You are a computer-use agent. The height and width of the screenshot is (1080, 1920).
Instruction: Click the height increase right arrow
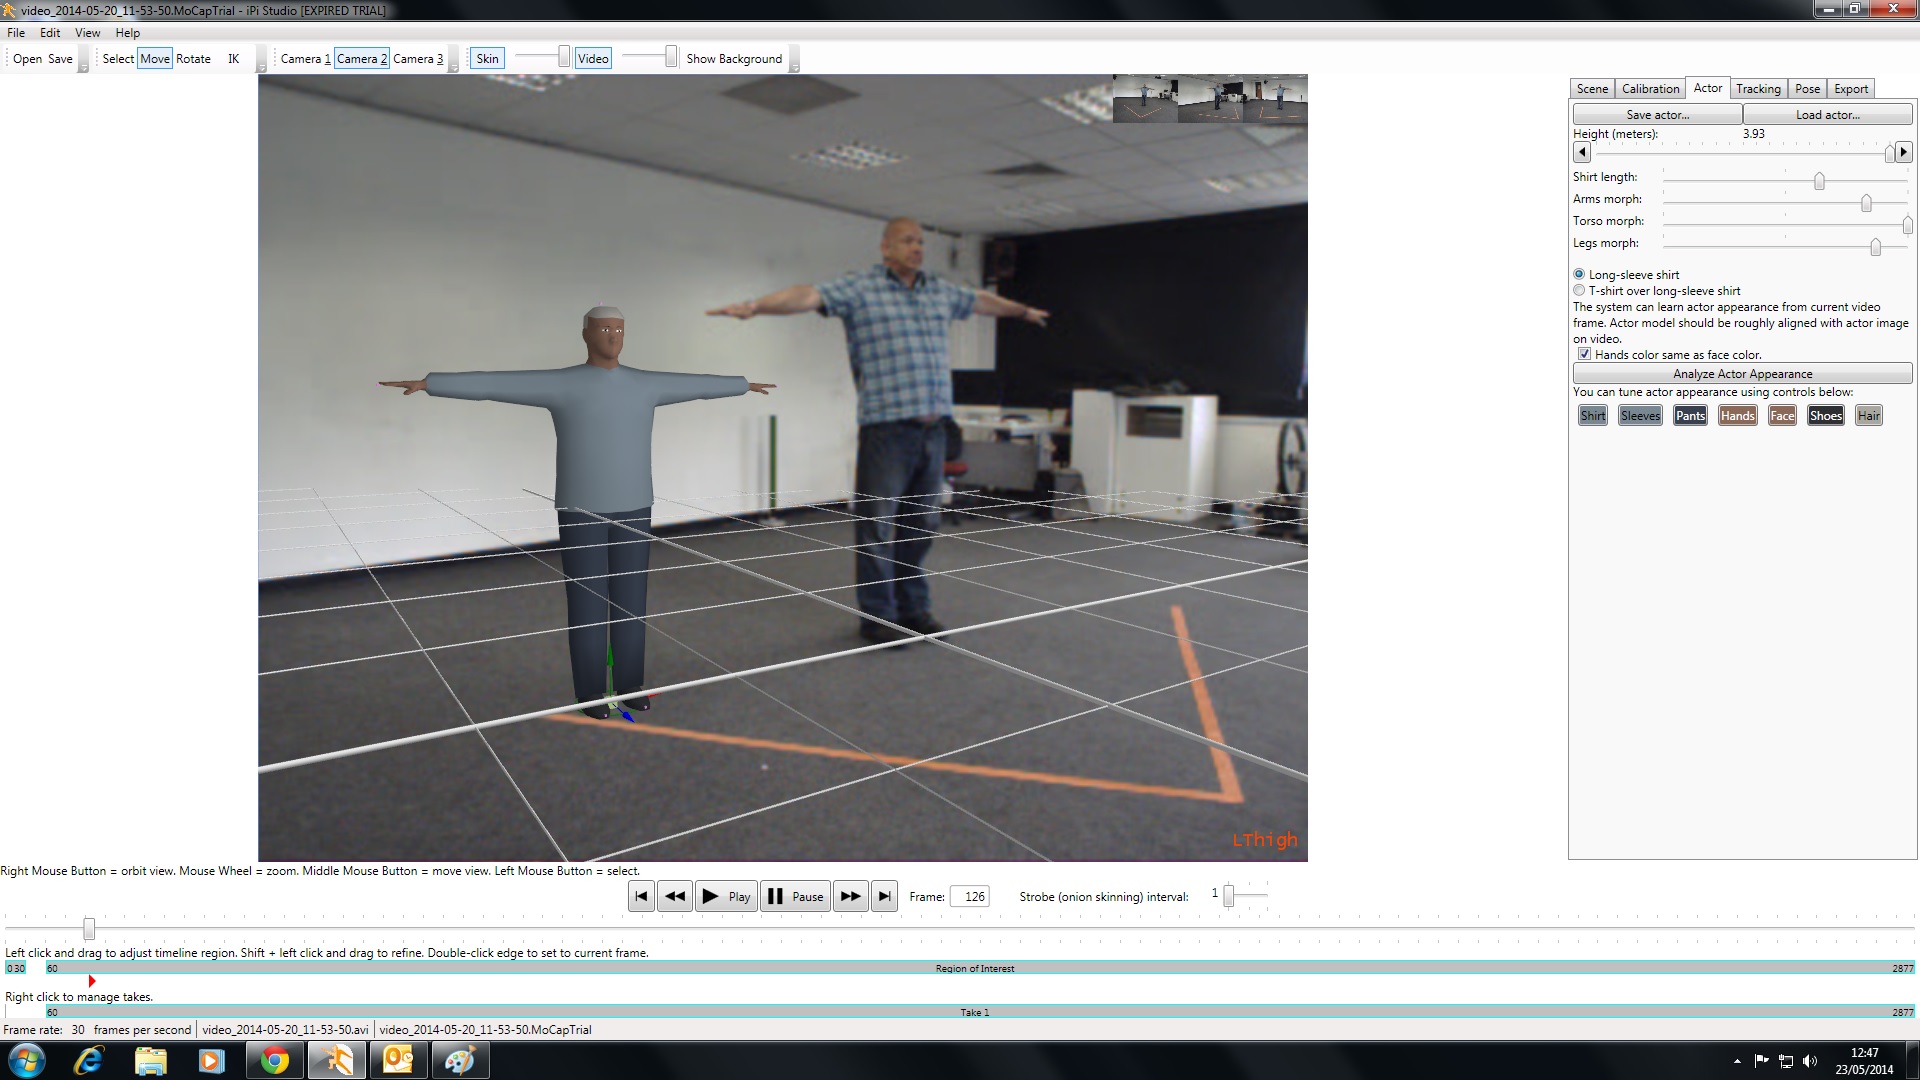[1904, 152]
